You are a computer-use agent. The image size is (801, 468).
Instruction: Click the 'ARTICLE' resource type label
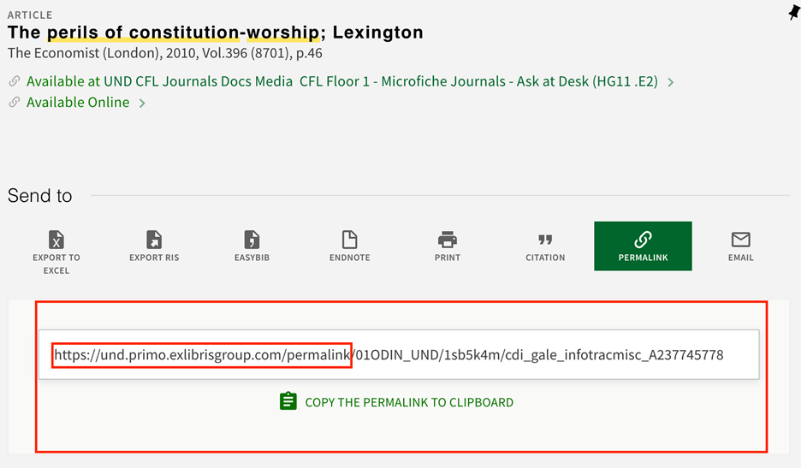coord(30,15)
